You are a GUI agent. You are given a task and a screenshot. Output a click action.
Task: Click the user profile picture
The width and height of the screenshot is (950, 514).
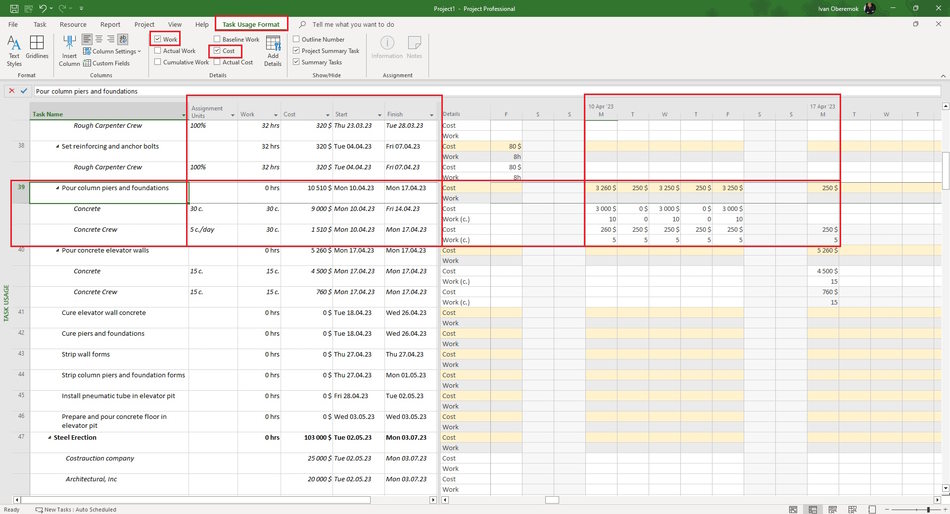[869, 8]
